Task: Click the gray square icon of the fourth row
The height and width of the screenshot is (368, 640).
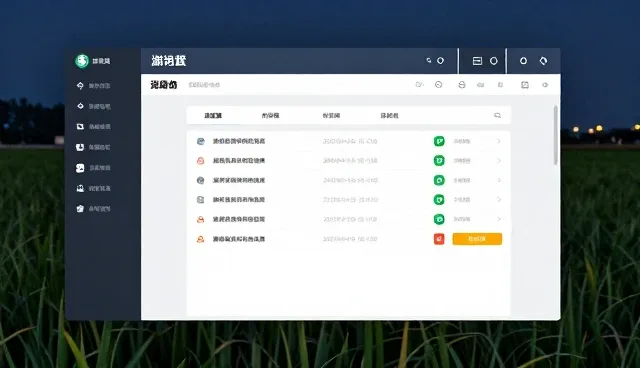Action: (x=200, y=200)
